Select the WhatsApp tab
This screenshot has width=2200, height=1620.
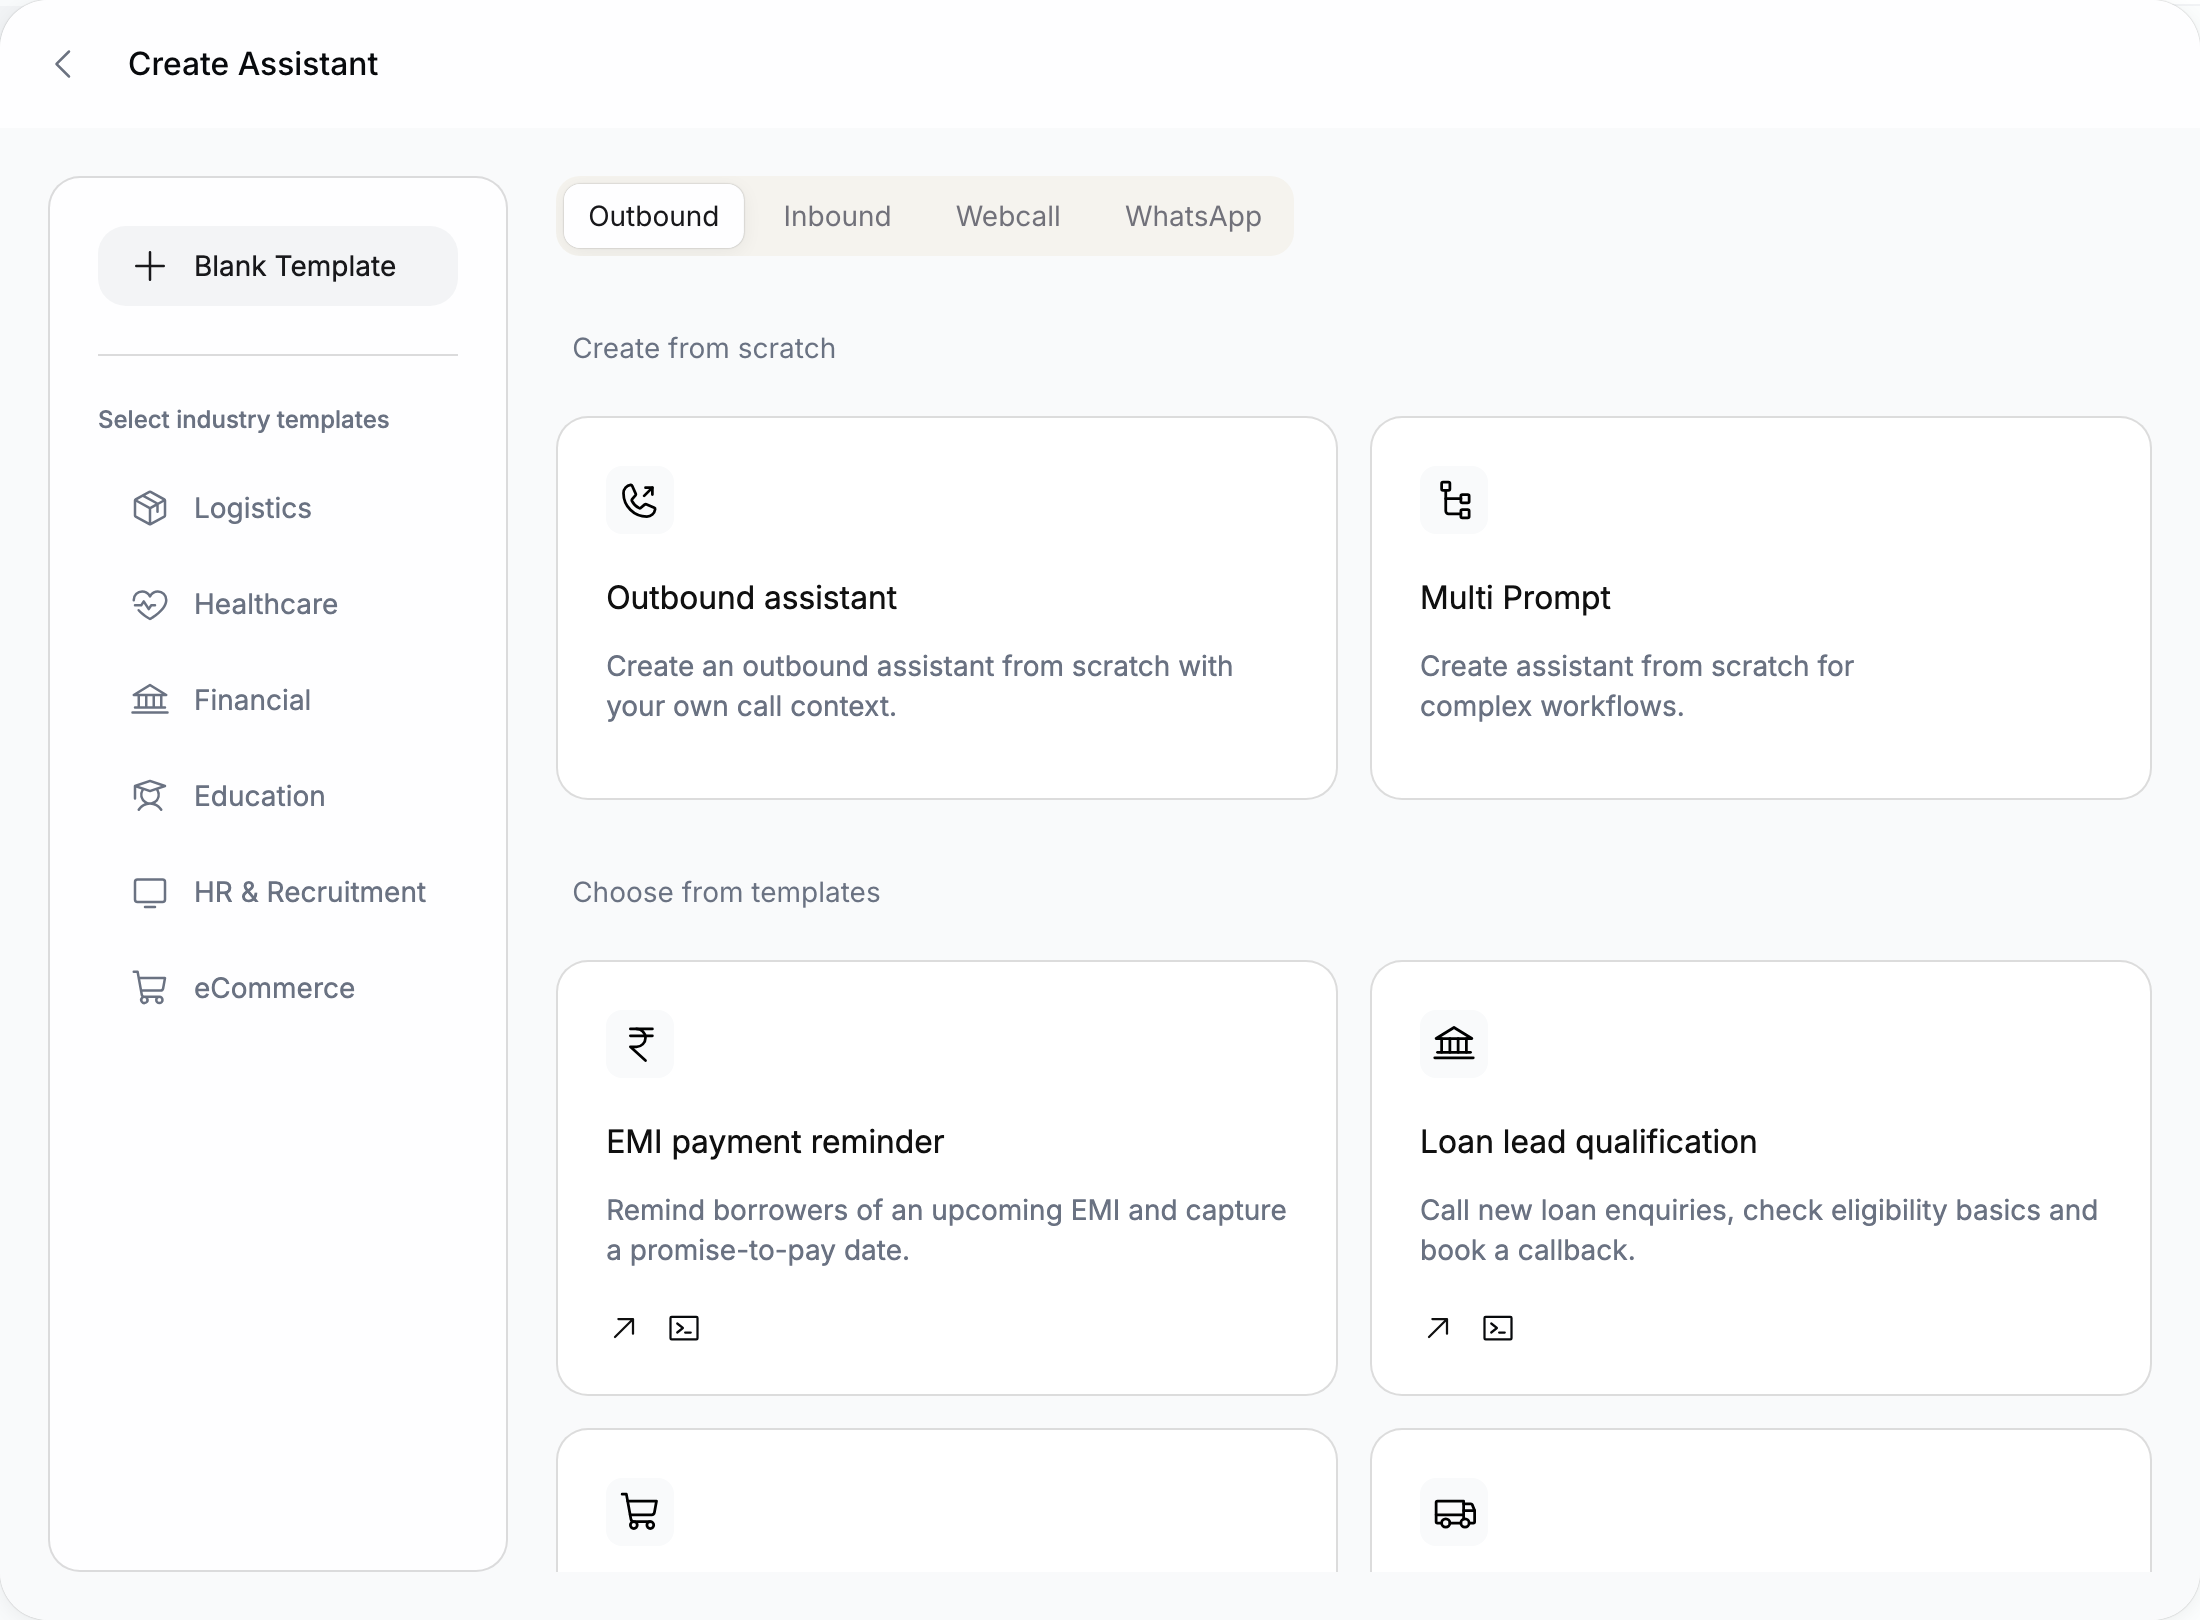[1193, 216]
